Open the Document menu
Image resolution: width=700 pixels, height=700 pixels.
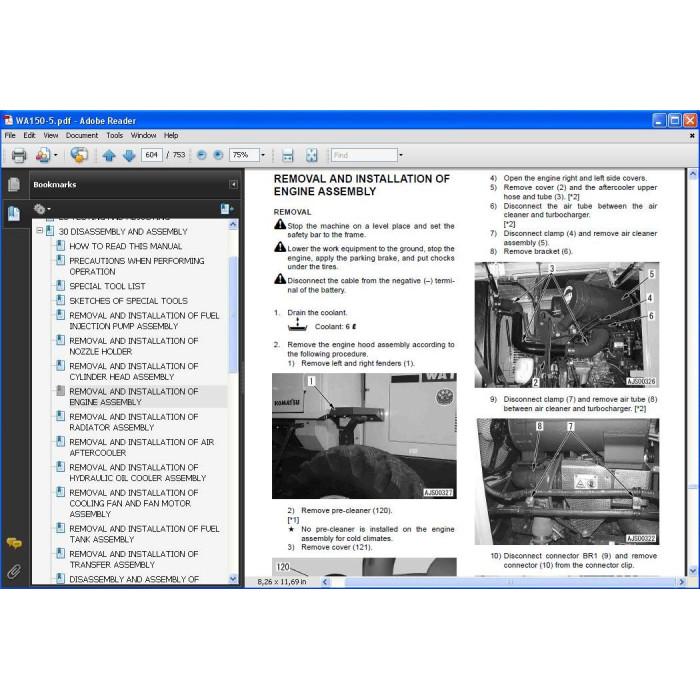[x=82, y=135]
